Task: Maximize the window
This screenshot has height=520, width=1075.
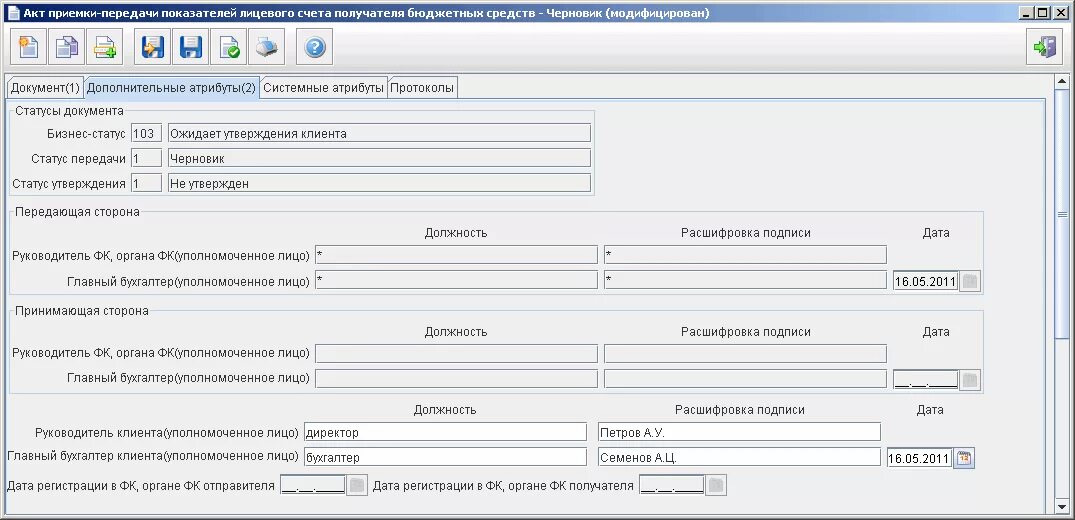Action: pos(1042,13)
